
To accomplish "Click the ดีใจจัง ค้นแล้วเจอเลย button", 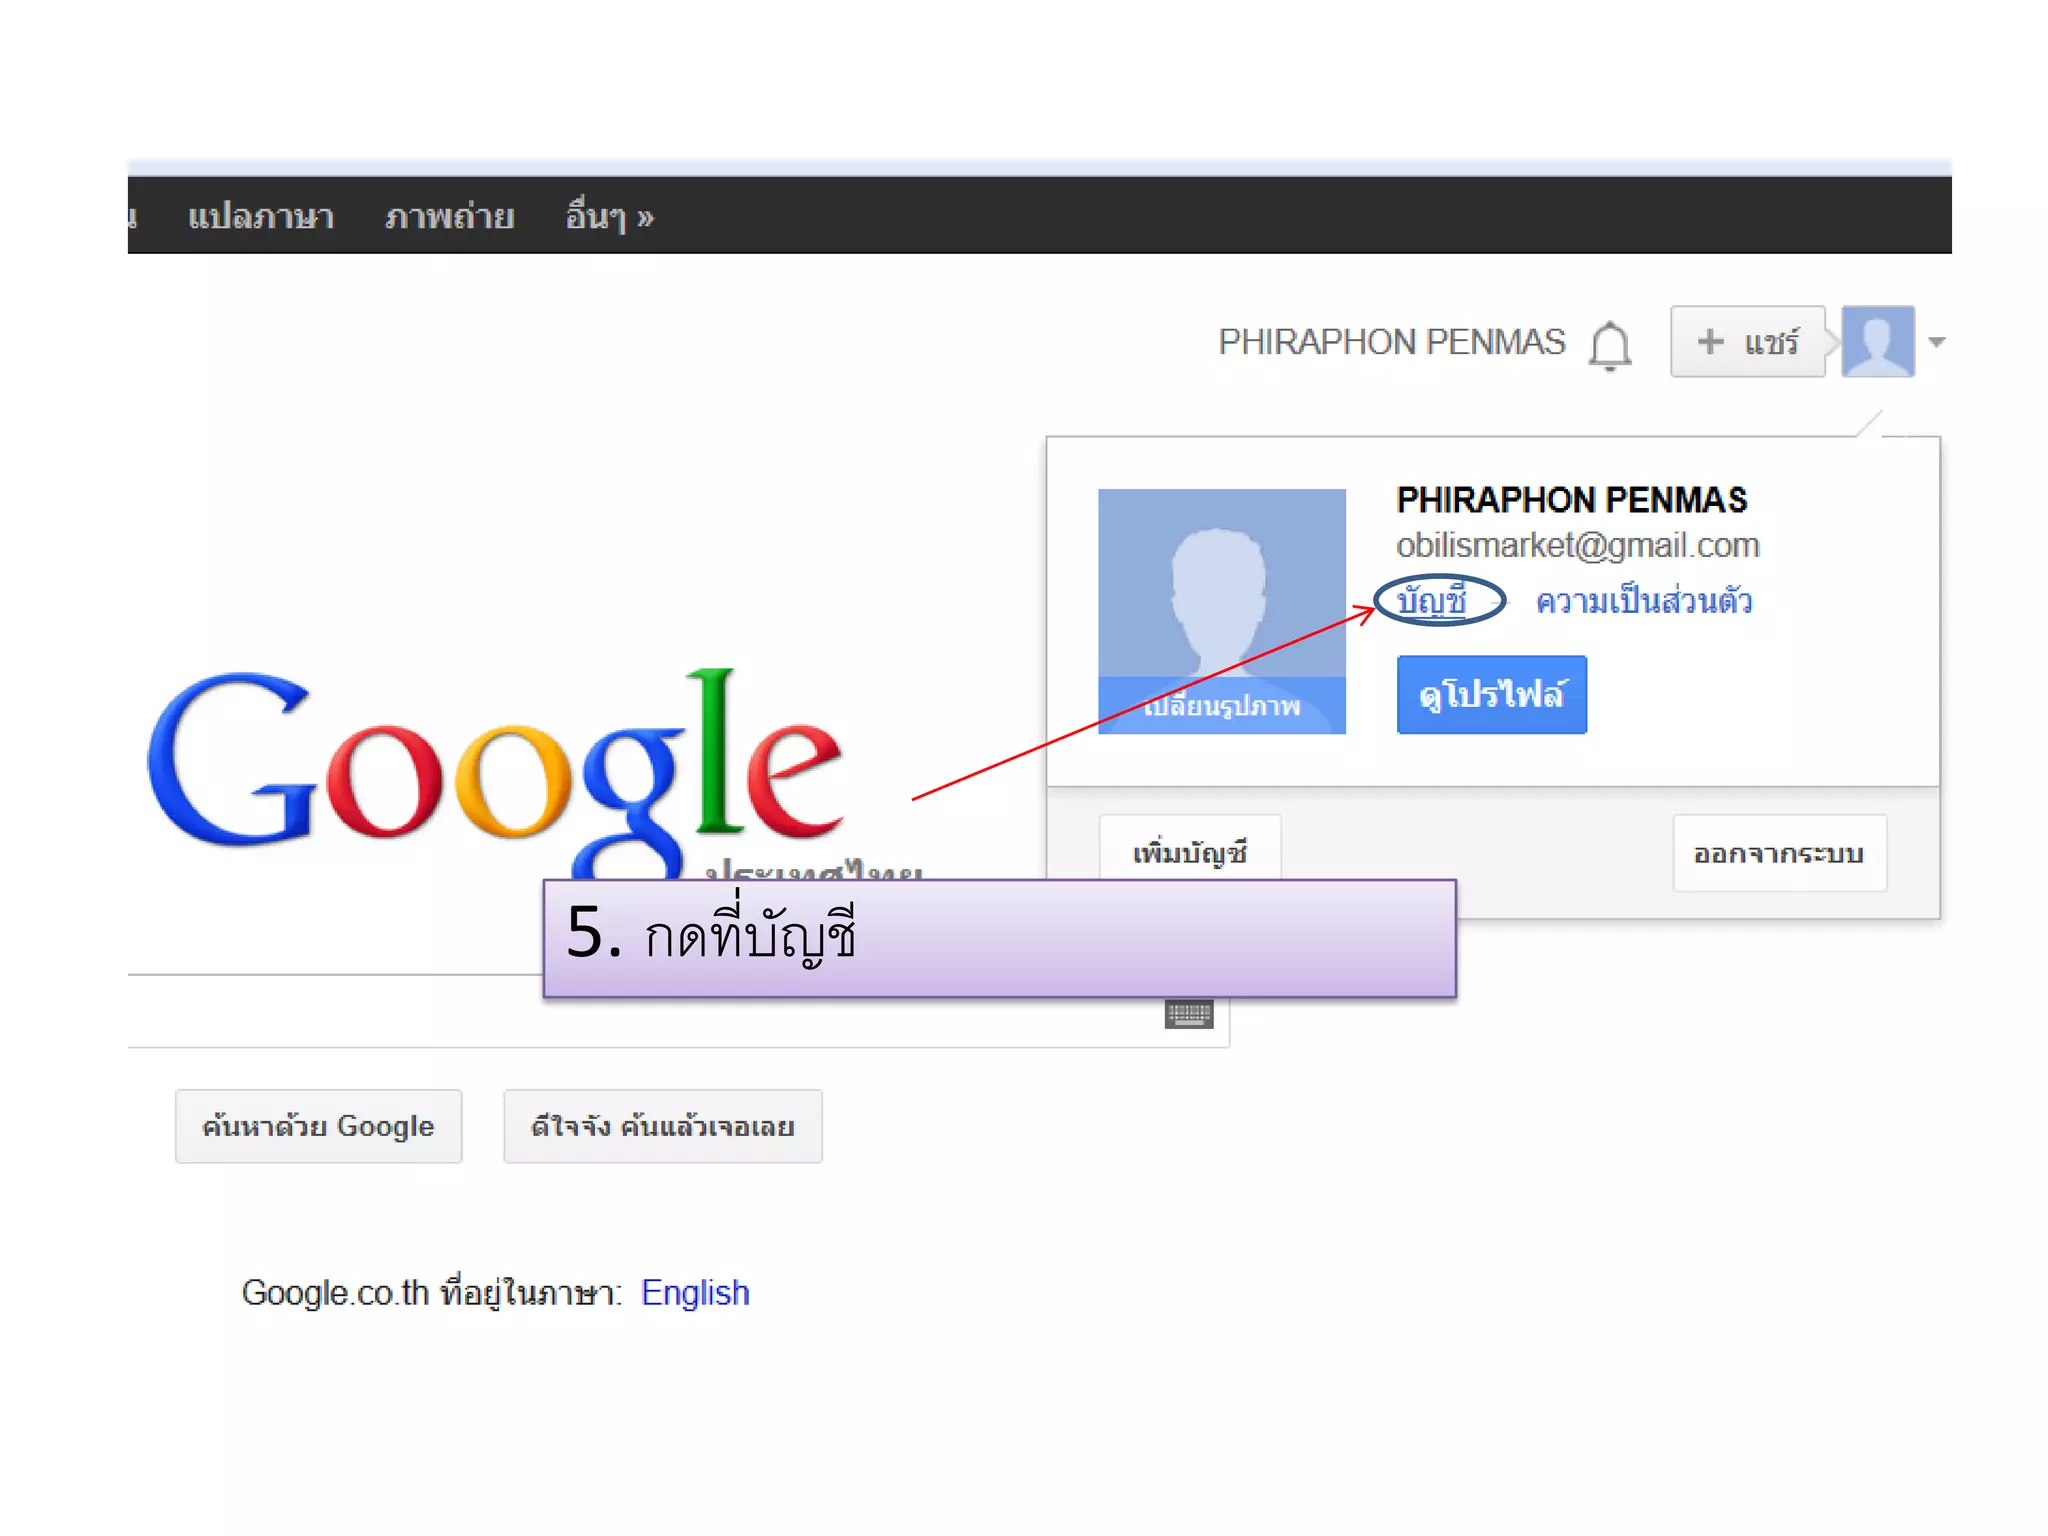I will pyautogui.click(x=663, y=1126).
